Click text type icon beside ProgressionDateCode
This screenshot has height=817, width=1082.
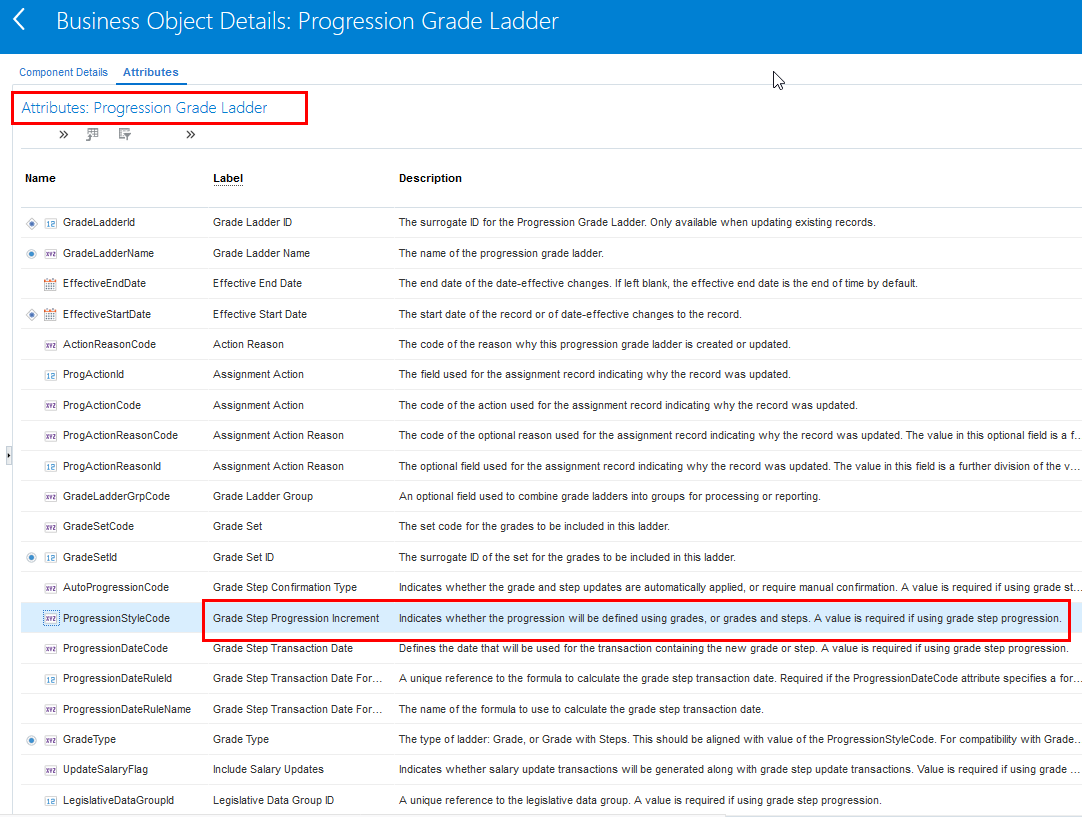click(x=50, y=649)
